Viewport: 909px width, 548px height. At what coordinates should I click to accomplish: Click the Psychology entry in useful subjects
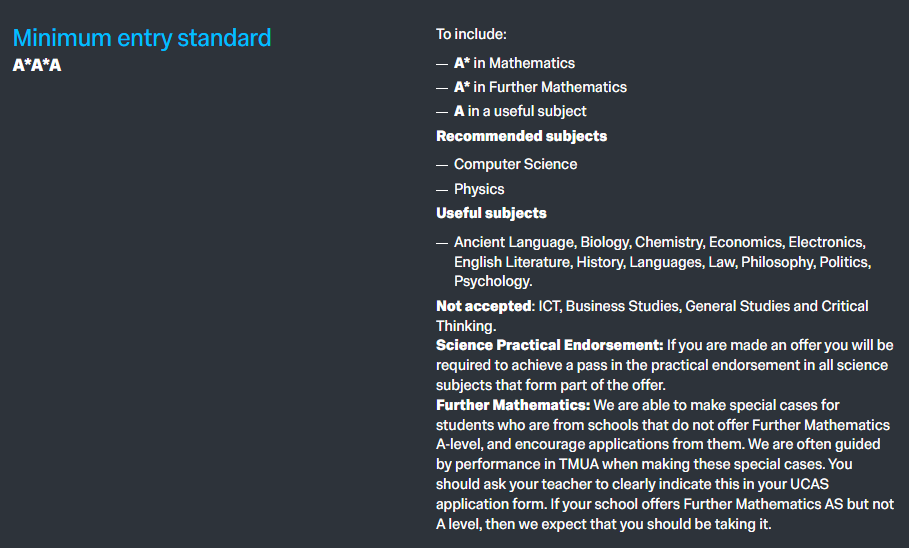coord(493,281)
